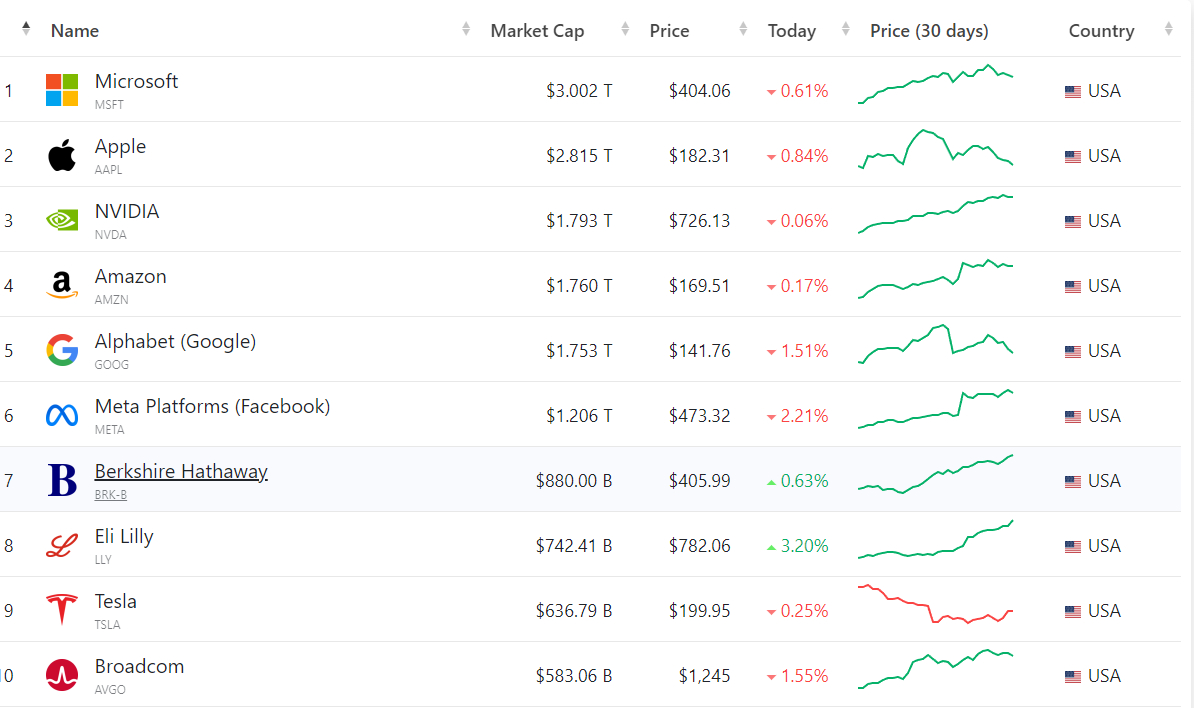Open the Berkshire Hathaway link
Screen dimensions: 1194x708
pos(181,471)
